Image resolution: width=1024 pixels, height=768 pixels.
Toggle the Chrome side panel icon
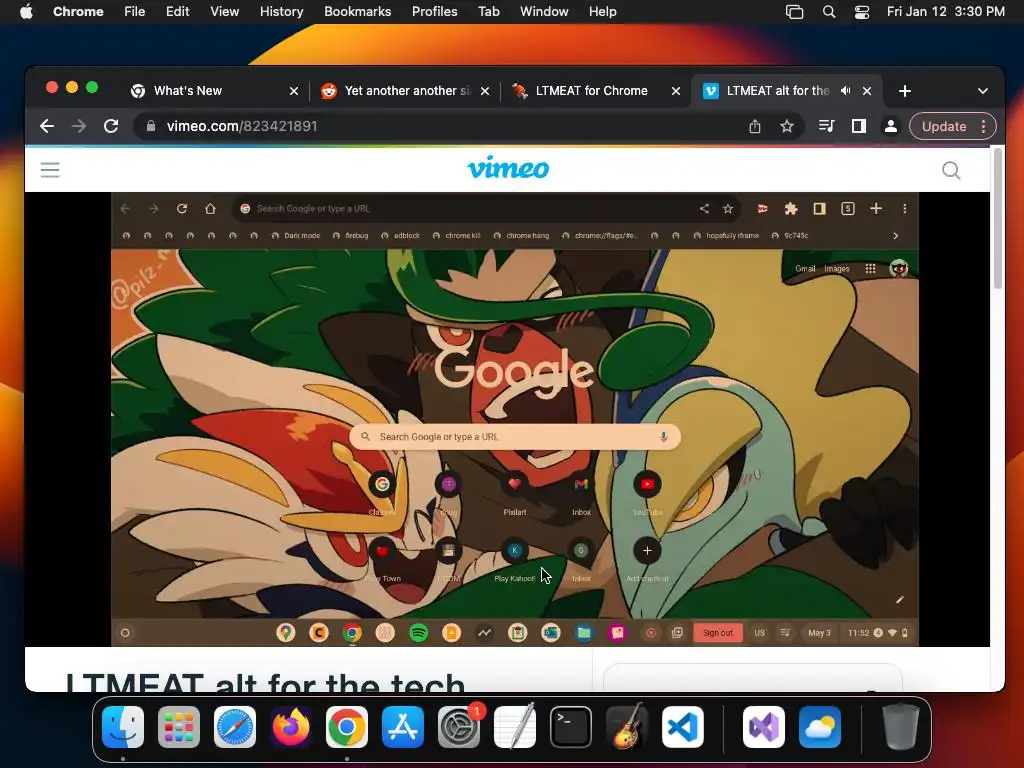tap(859, 126)
